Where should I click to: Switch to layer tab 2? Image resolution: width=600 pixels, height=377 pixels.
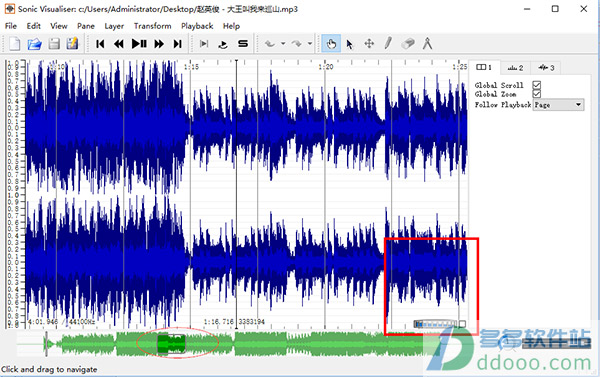click(x=515, y=68)
